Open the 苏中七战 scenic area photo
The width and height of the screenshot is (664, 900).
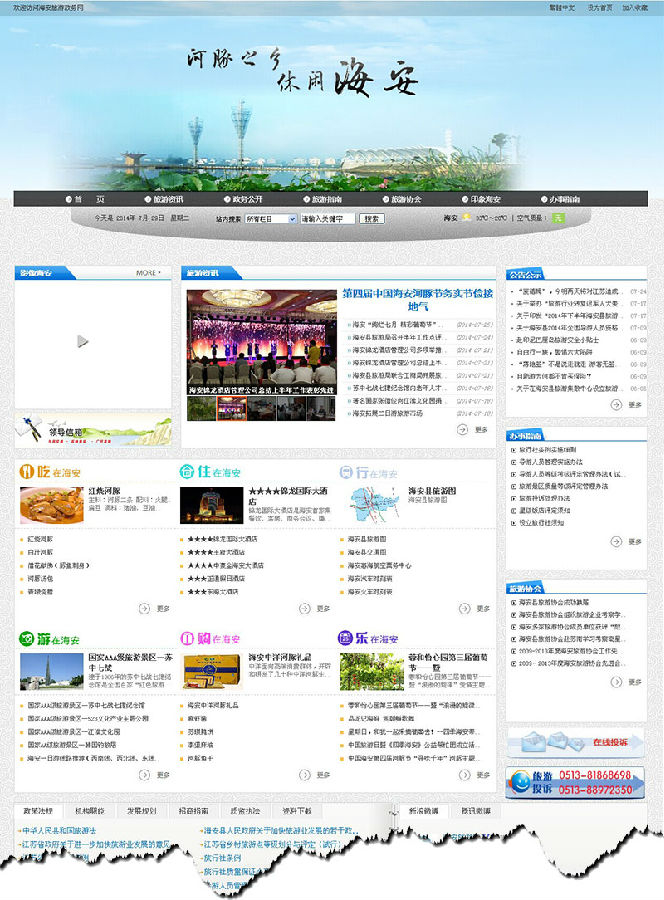click(52, 672)
